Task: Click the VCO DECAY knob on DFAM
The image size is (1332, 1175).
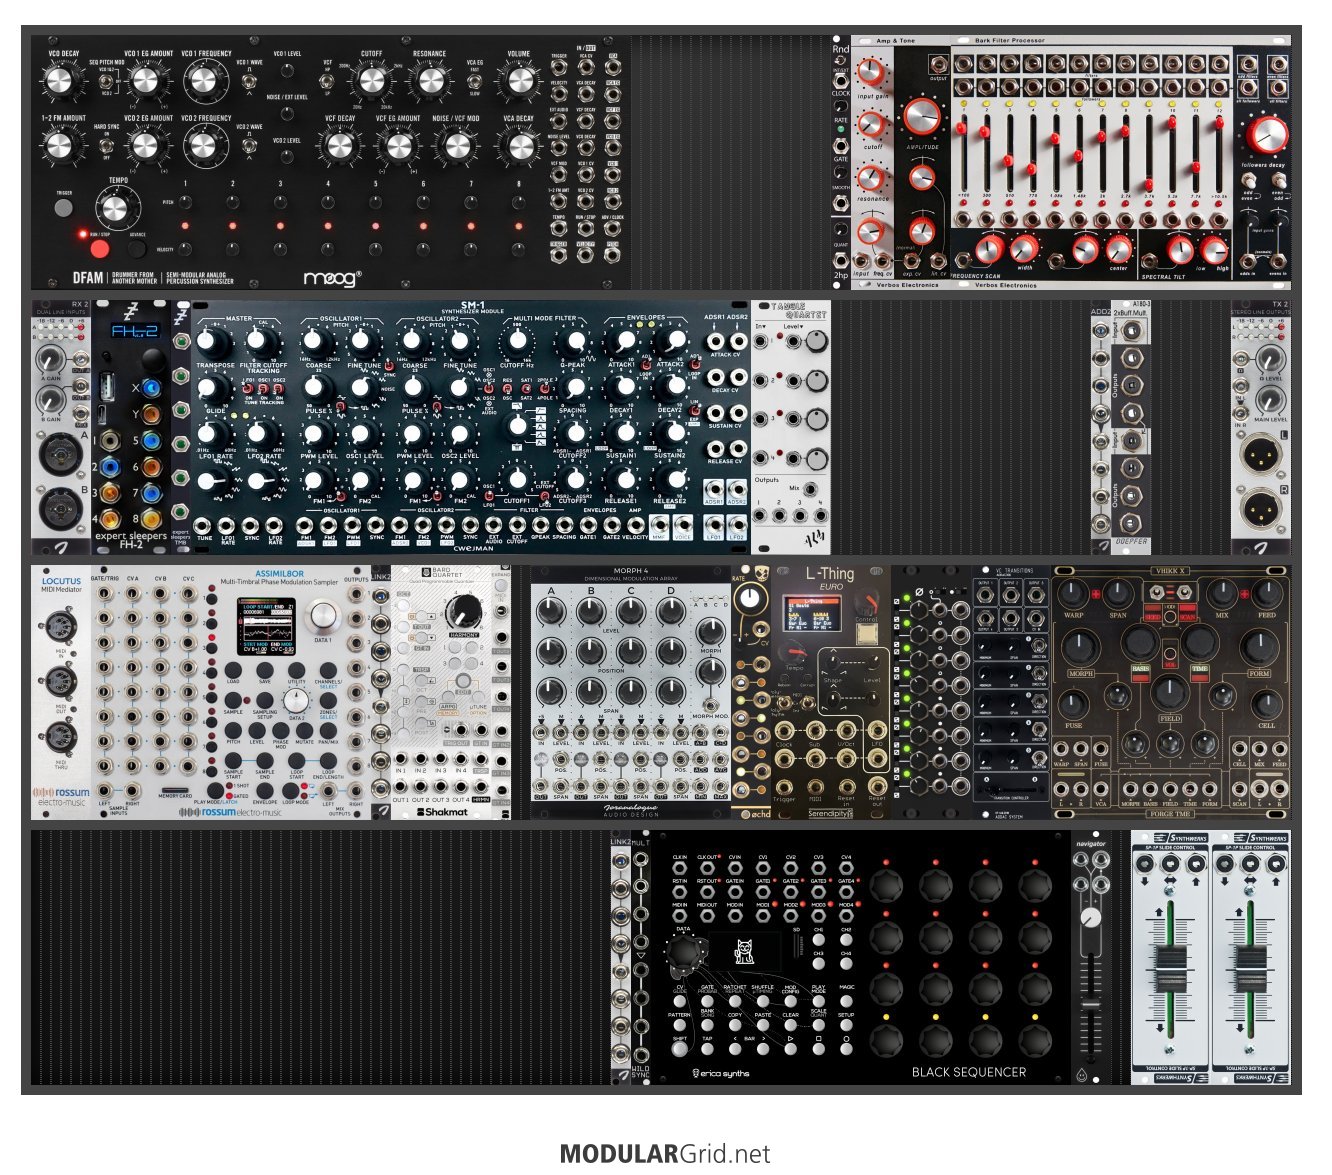Action: pos(61,82)
